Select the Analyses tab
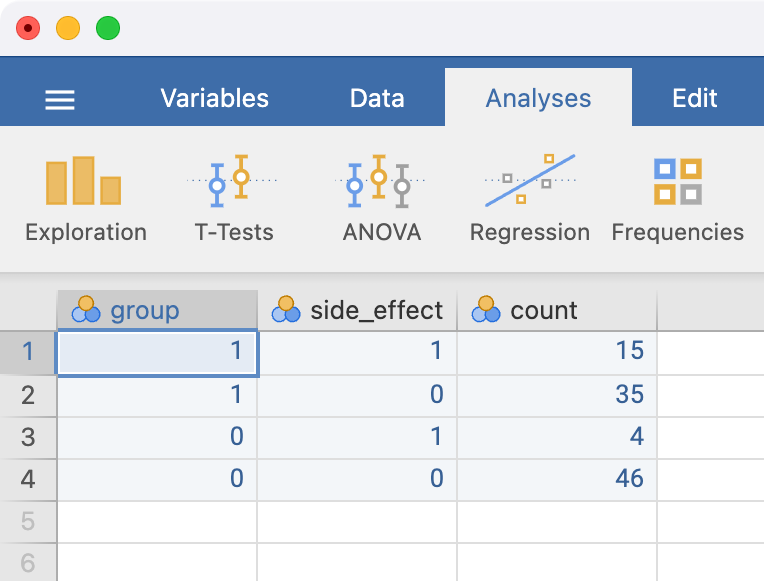This screenshot has width=764, height=581. [538, 98]
